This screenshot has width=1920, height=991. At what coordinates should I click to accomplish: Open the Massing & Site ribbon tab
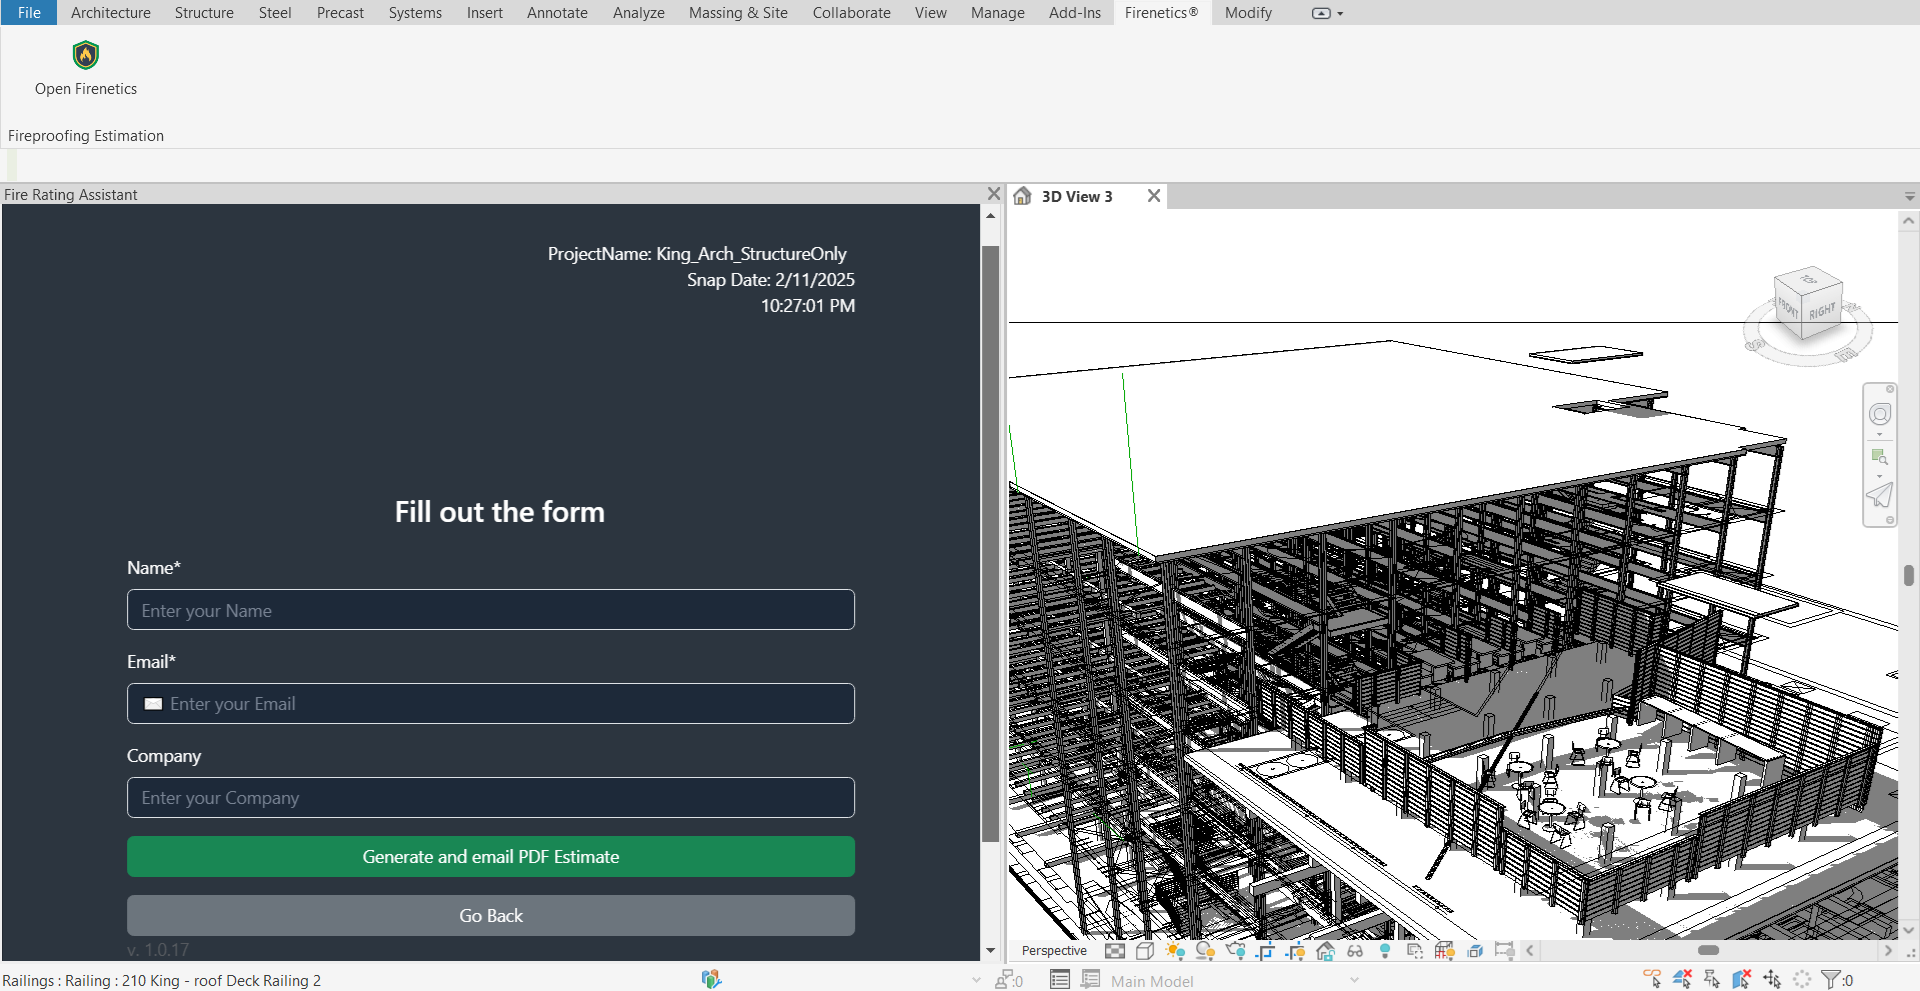click(738, 13)
